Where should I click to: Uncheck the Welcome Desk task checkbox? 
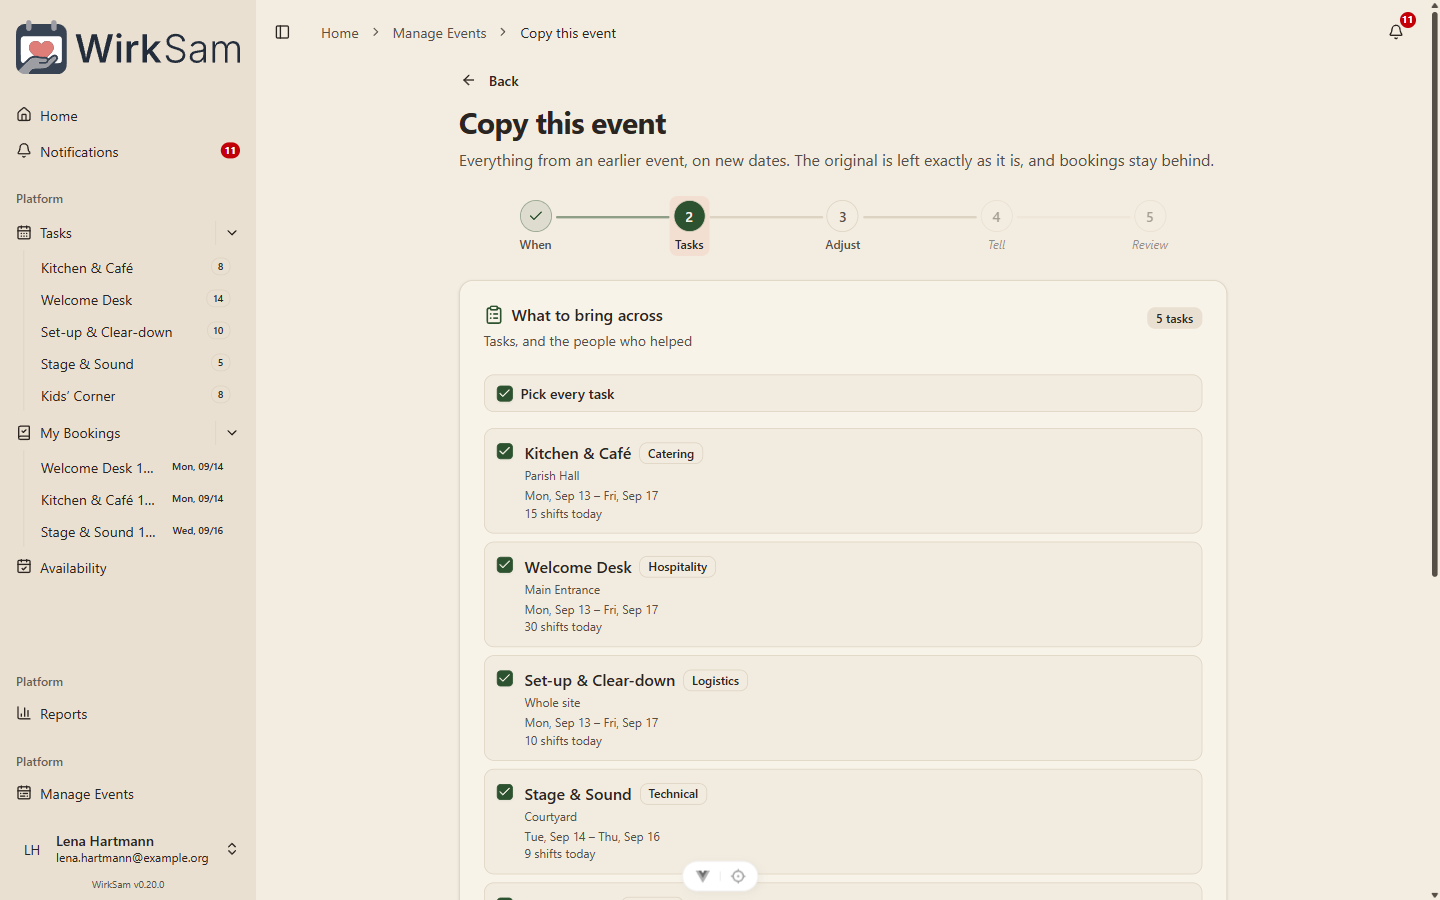[505, 565]
